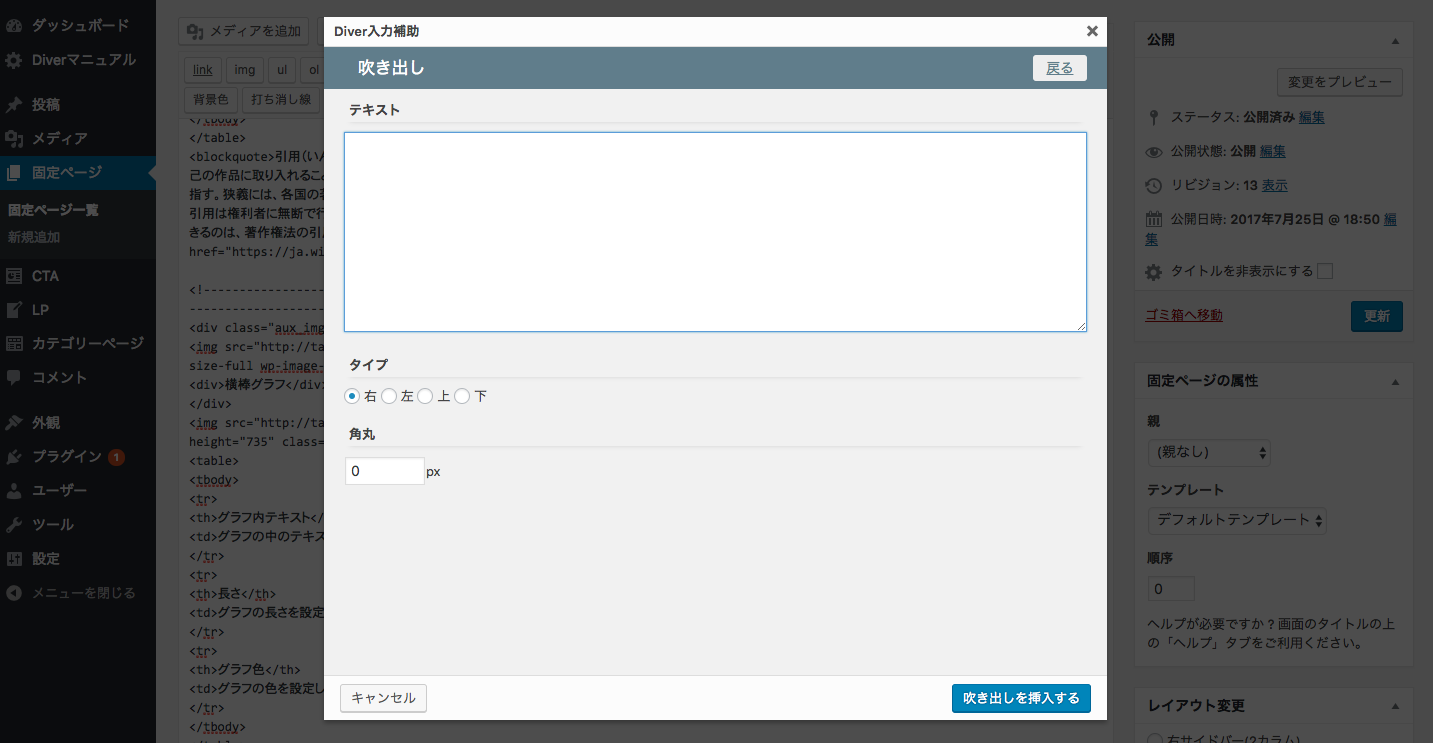This screenshot has height=743, width=1433.
Task: Select the 下 balloon type radio
Action: tap(462, 397)
